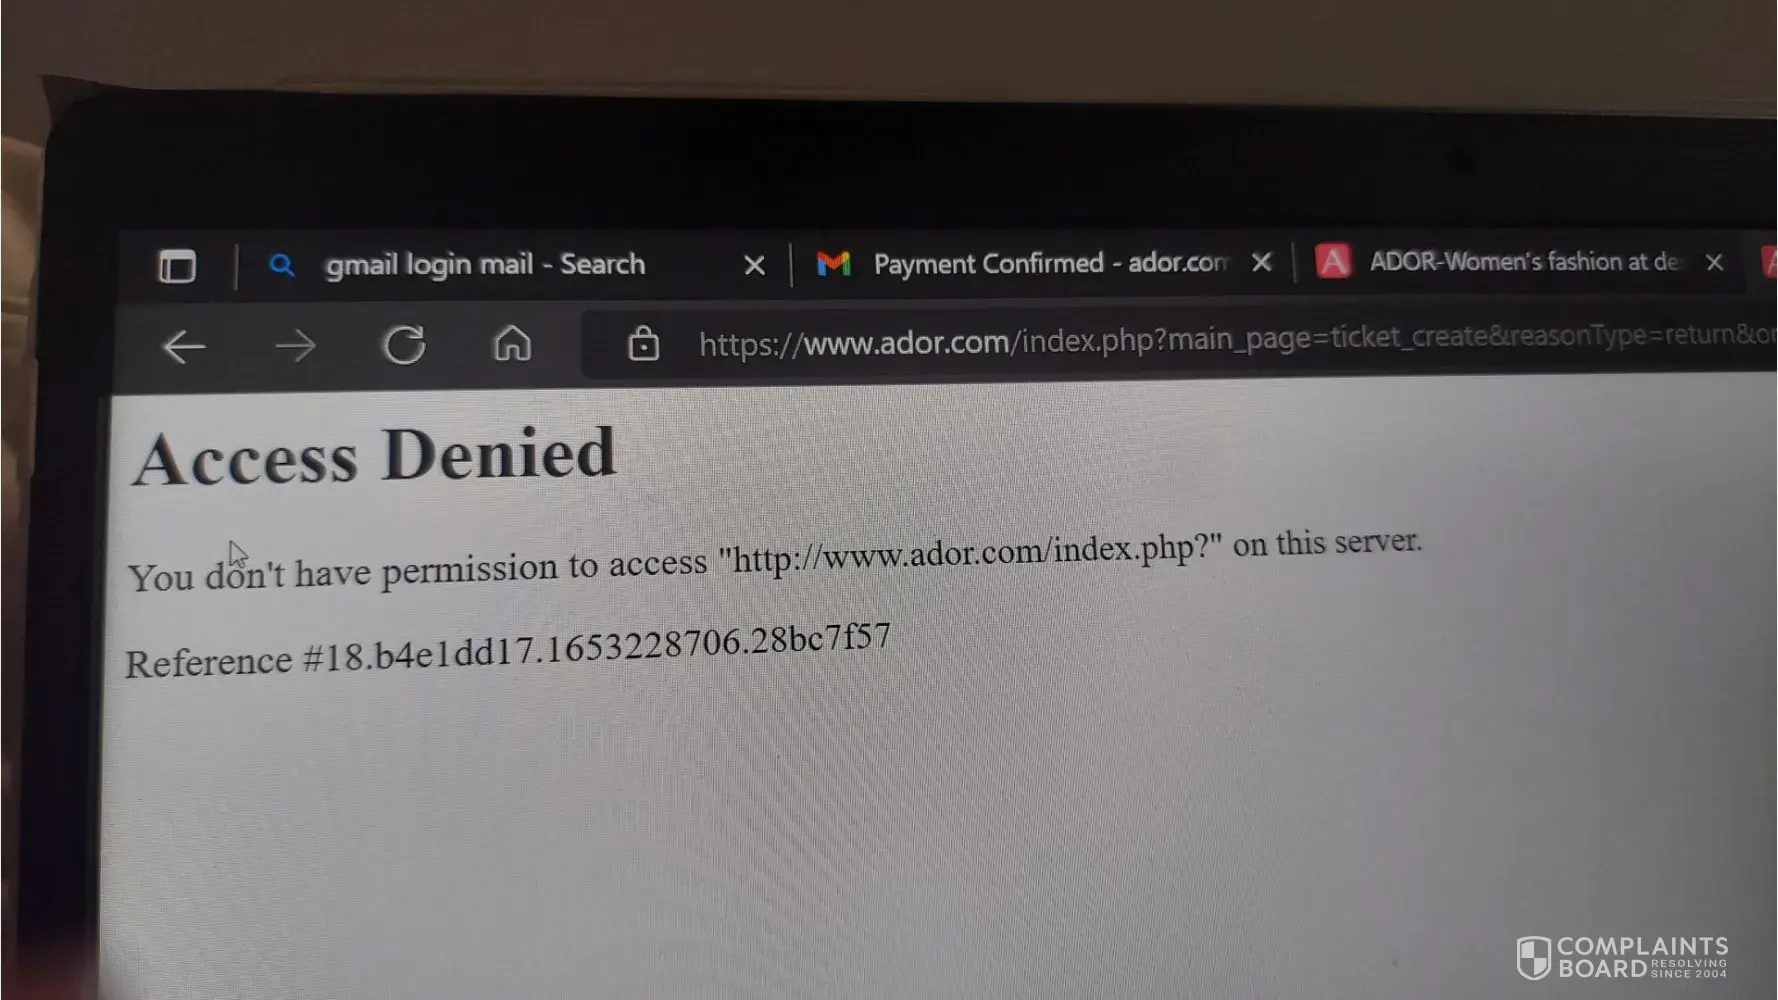The width and height of the screenshot is (1778, 1000).
Task: Reload the page with refresh icon
Action: coord(404,345)
